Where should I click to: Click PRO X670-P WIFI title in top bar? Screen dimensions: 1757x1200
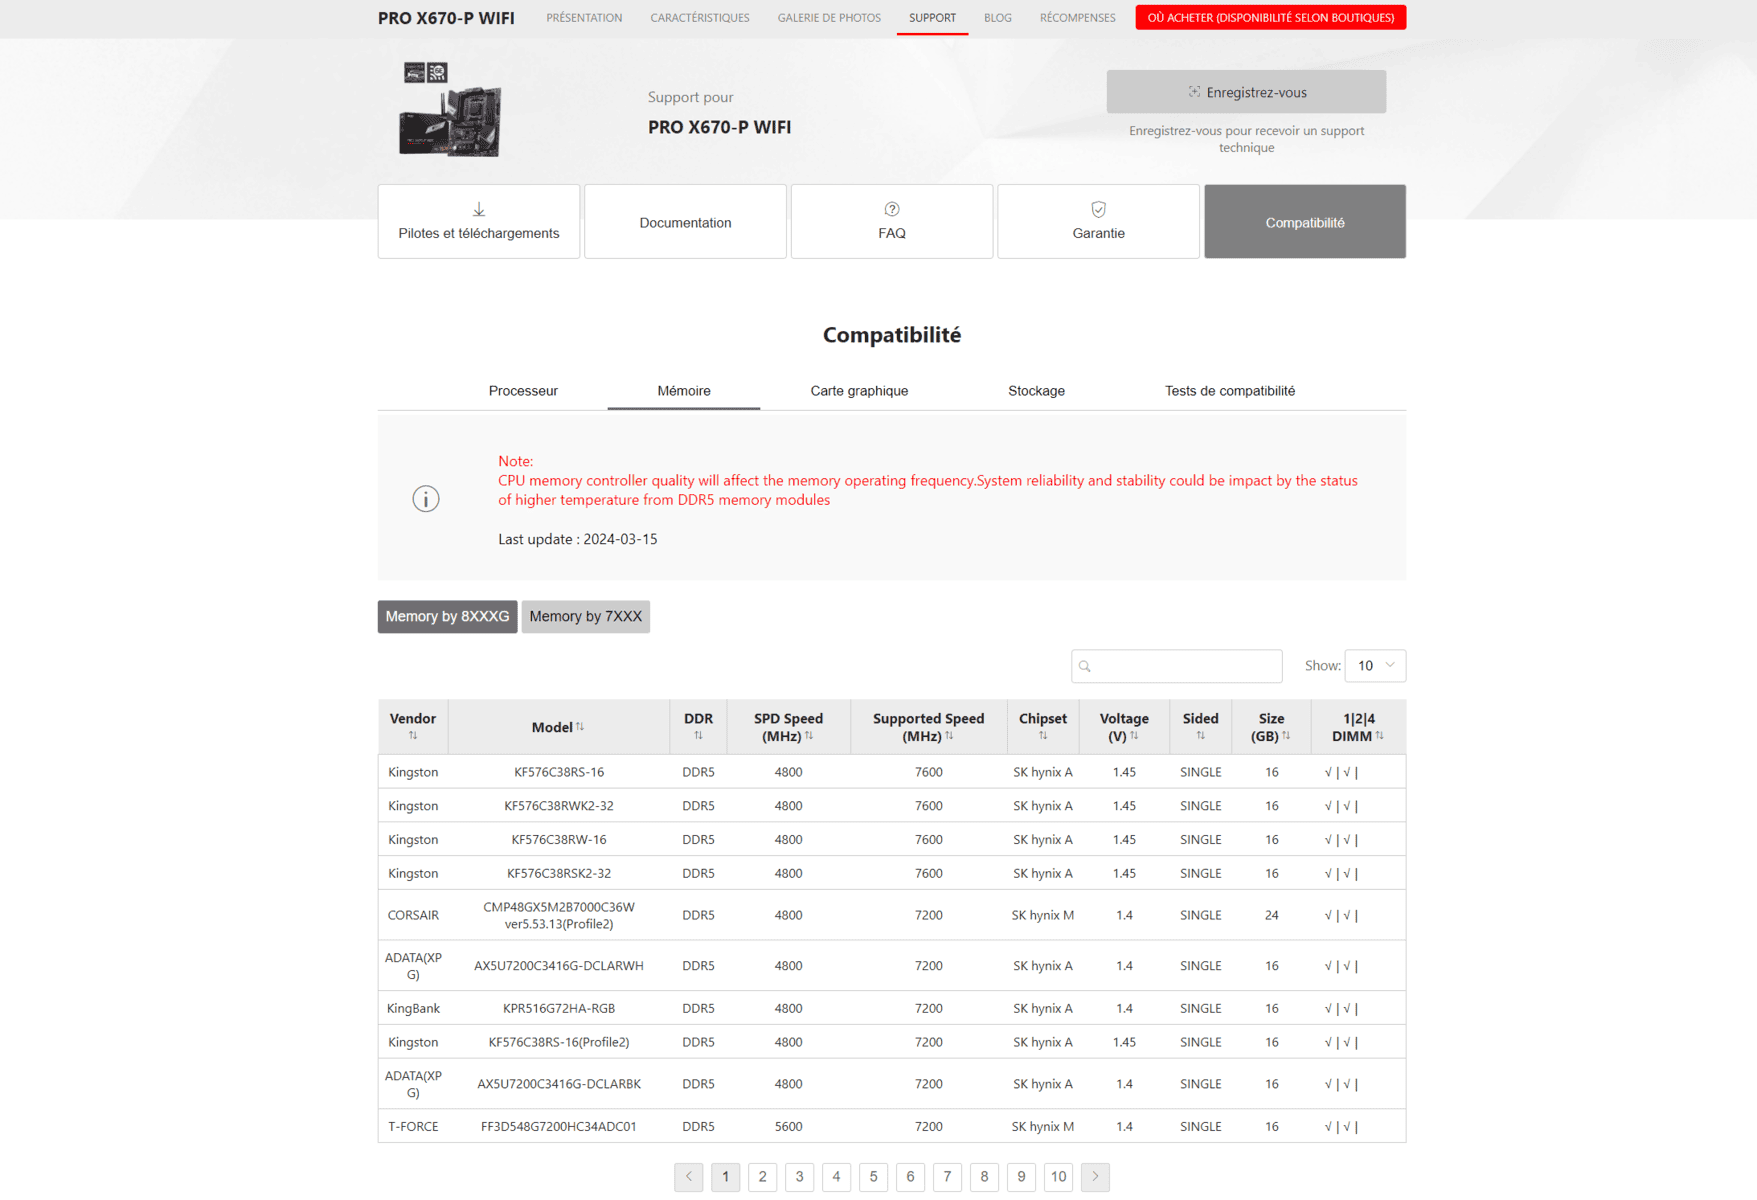click(446, 18)
